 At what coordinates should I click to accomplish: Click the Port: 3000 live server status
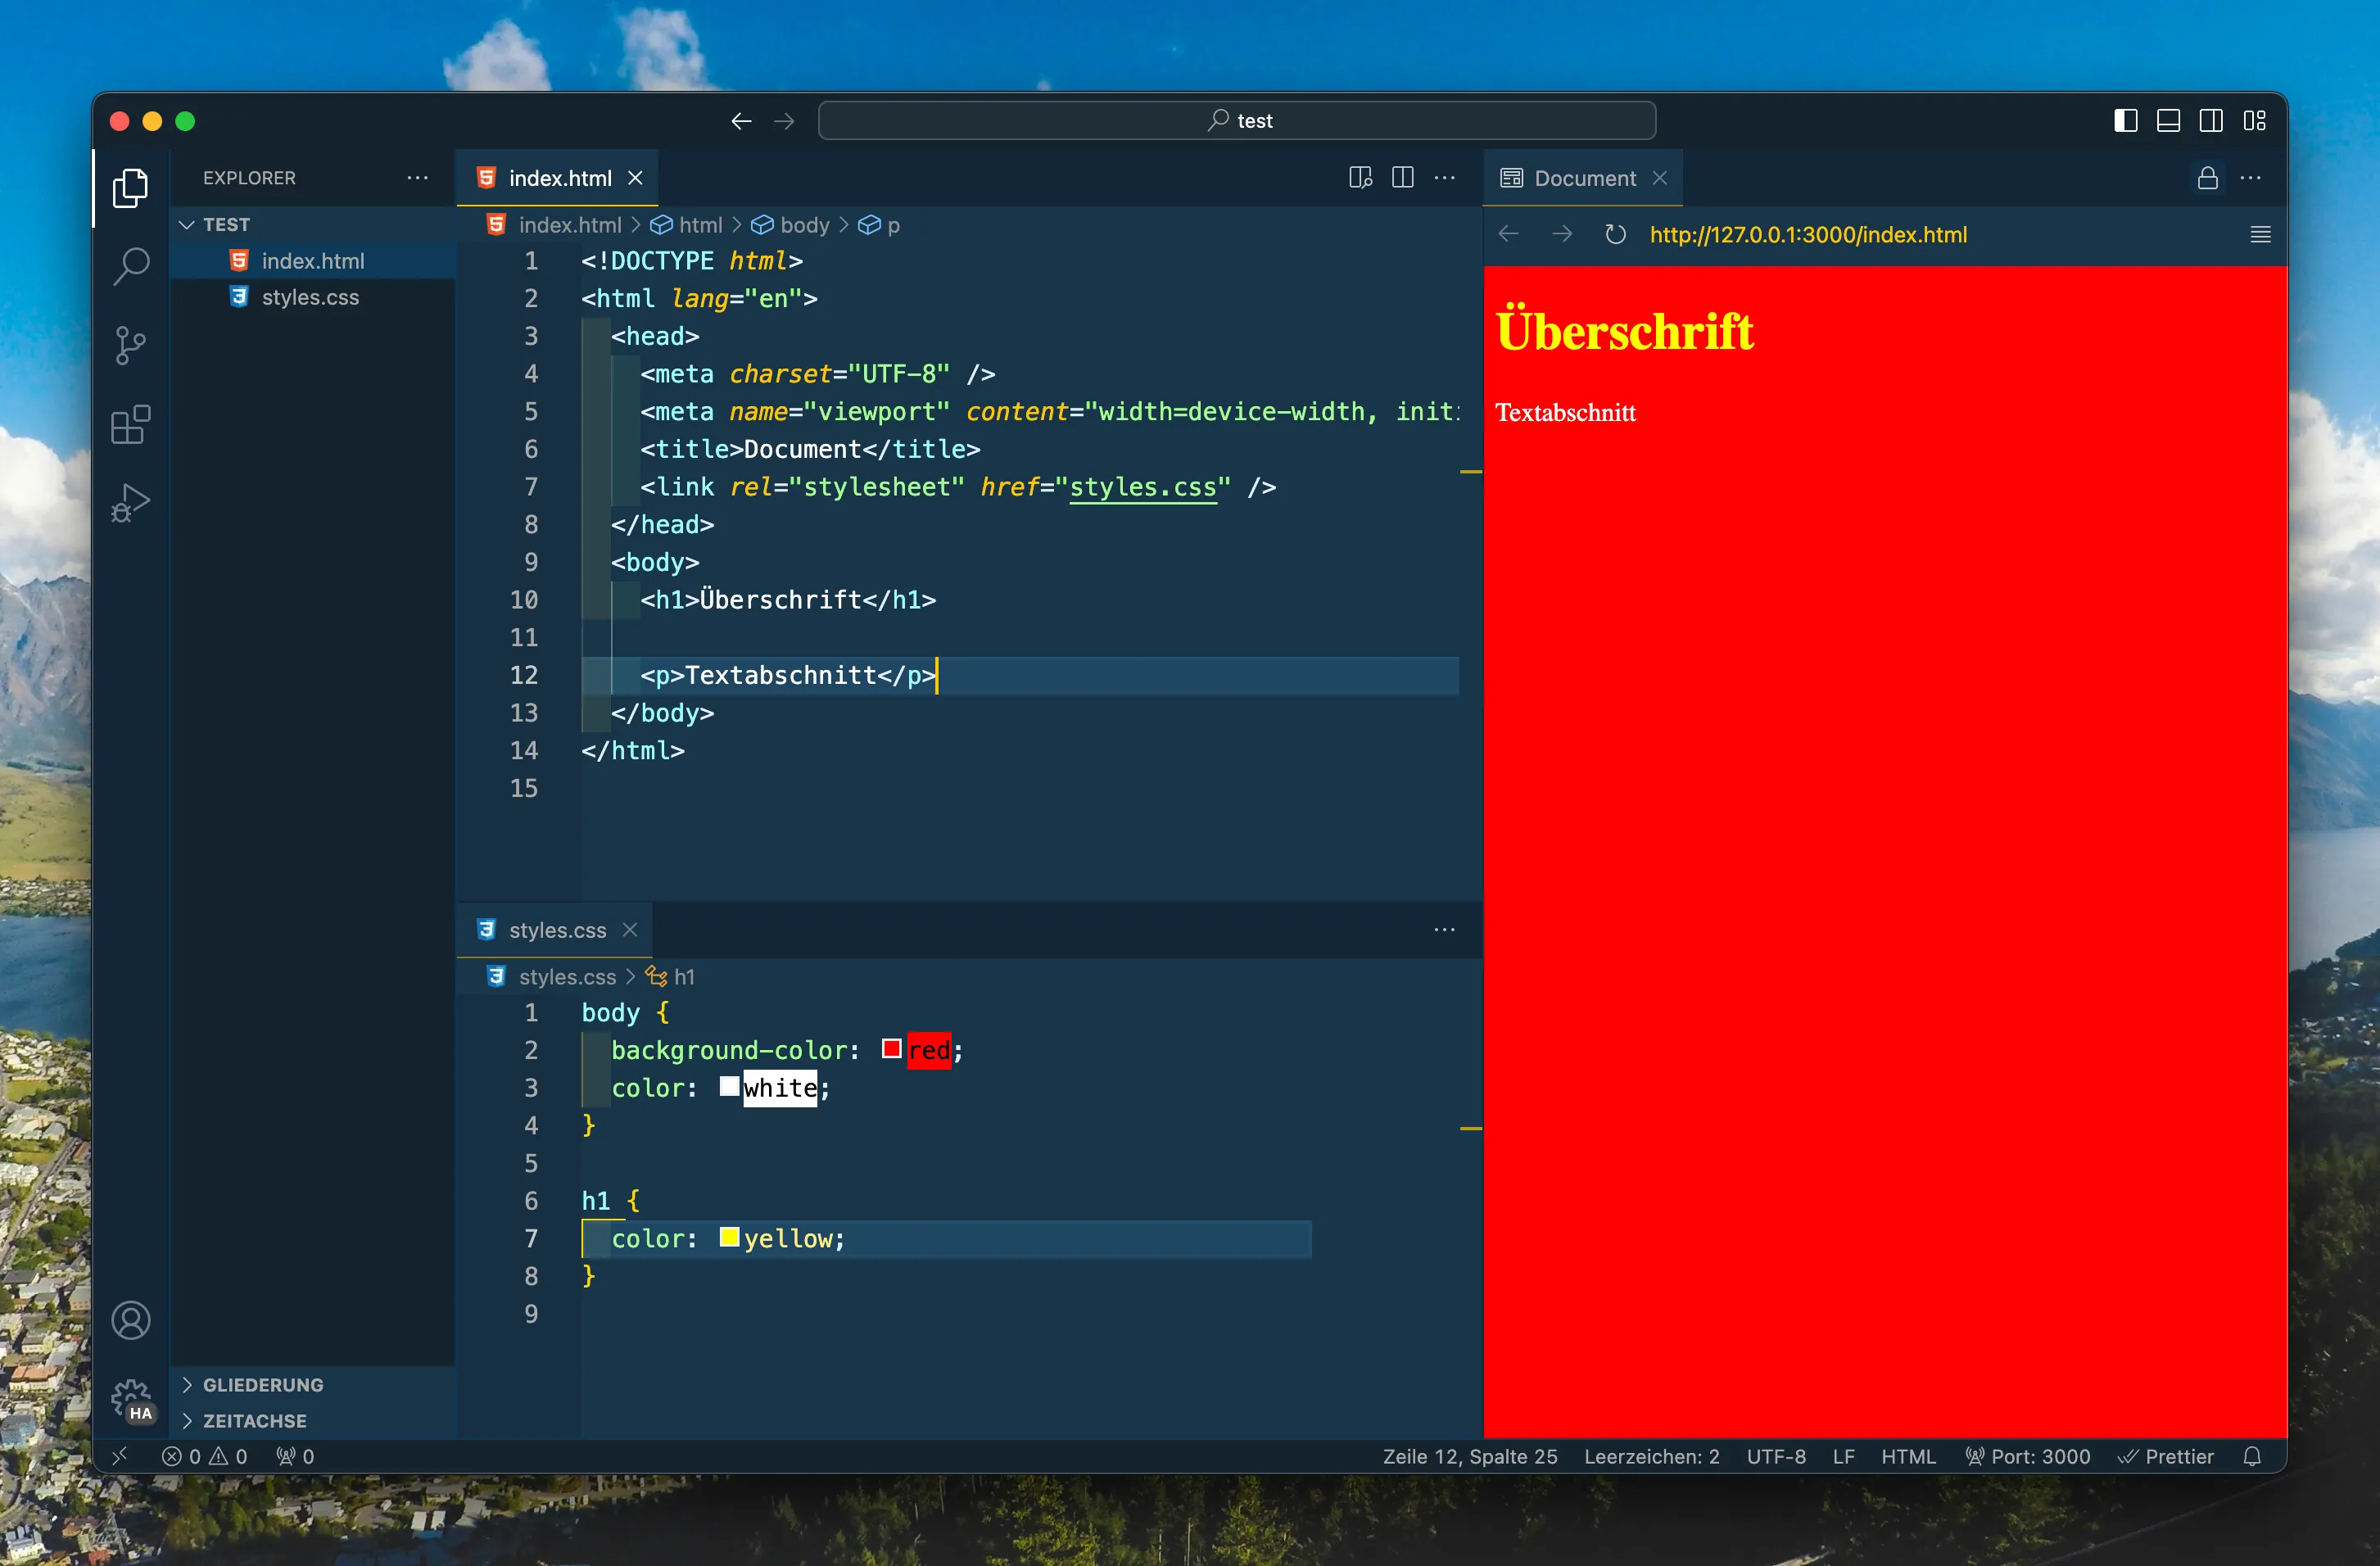point(2027,1456)
